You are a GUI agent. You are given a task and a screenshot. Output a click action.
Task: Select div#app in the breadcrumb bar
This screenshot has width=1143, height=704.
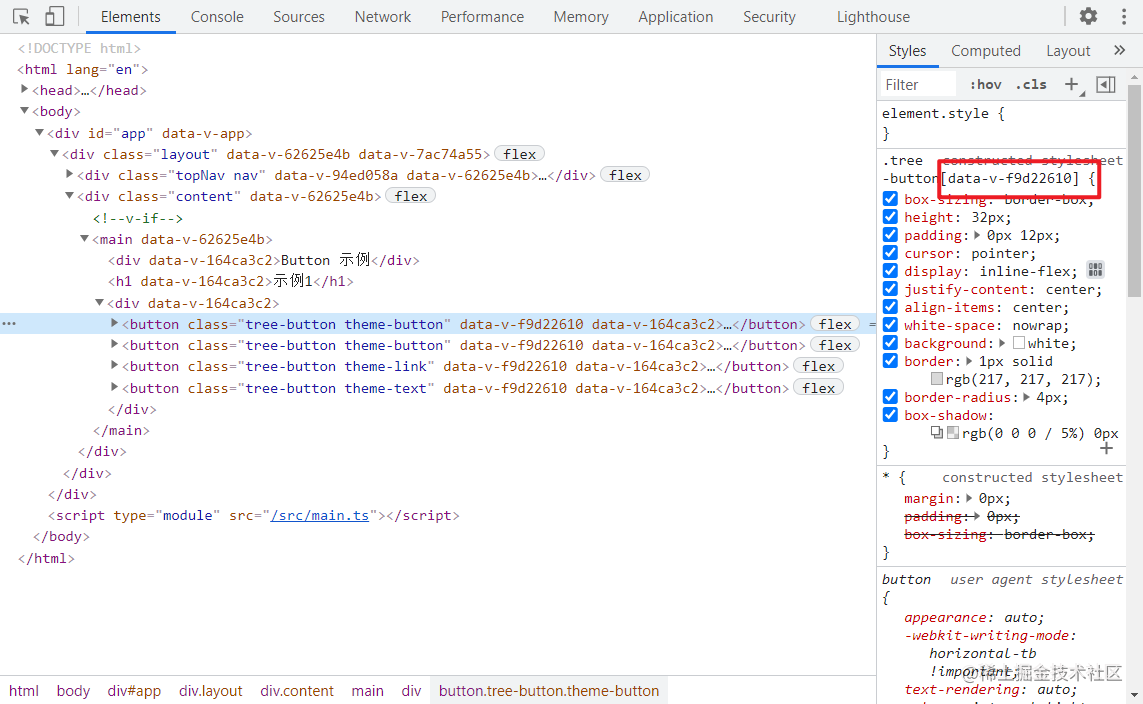pos(134,690)
